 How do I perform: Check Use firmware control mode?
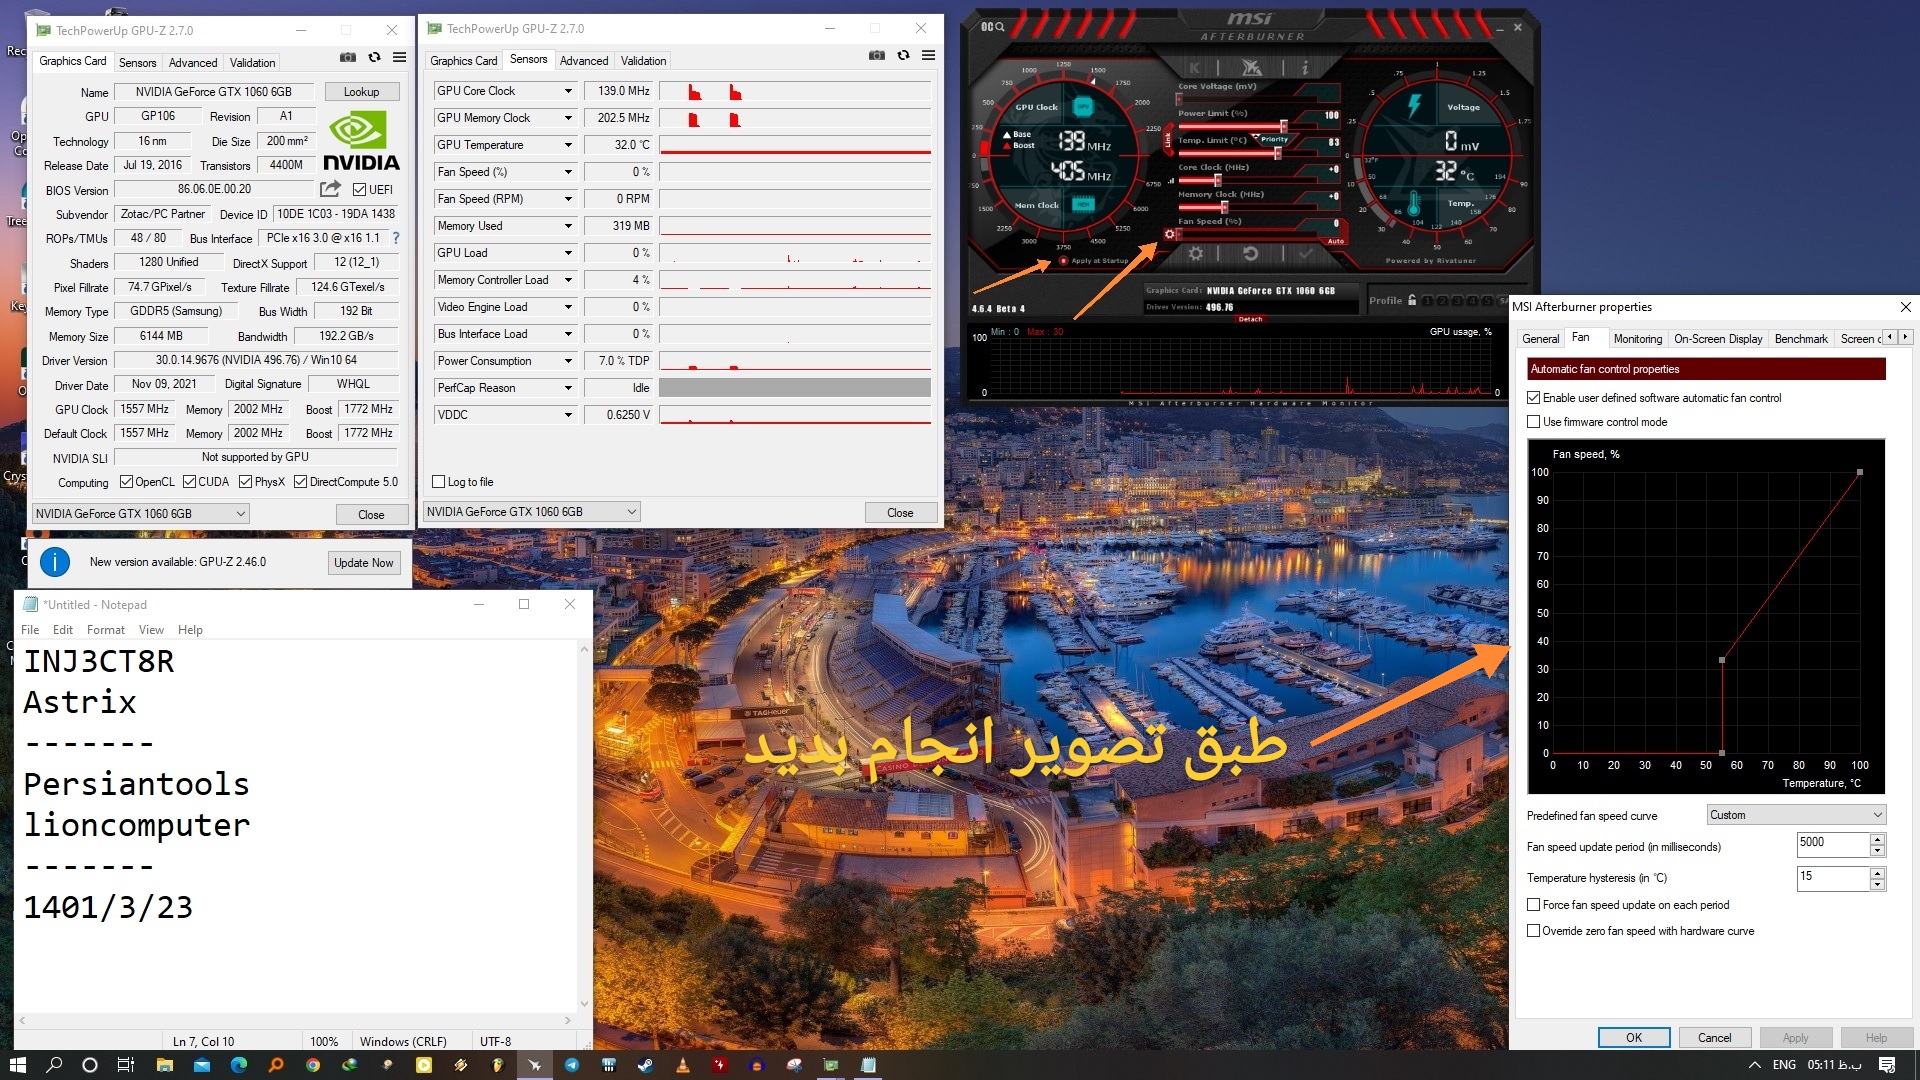point(1533,422)
